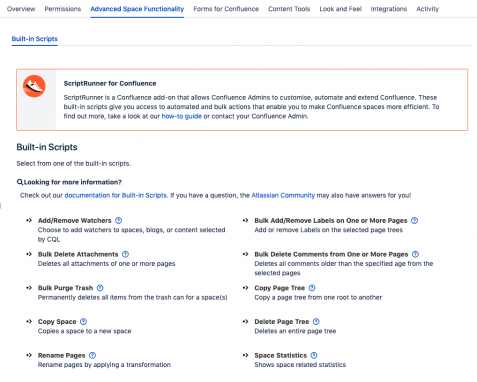
Task: Open the Bulk Delete Attachments script
Action: (78, 254)
